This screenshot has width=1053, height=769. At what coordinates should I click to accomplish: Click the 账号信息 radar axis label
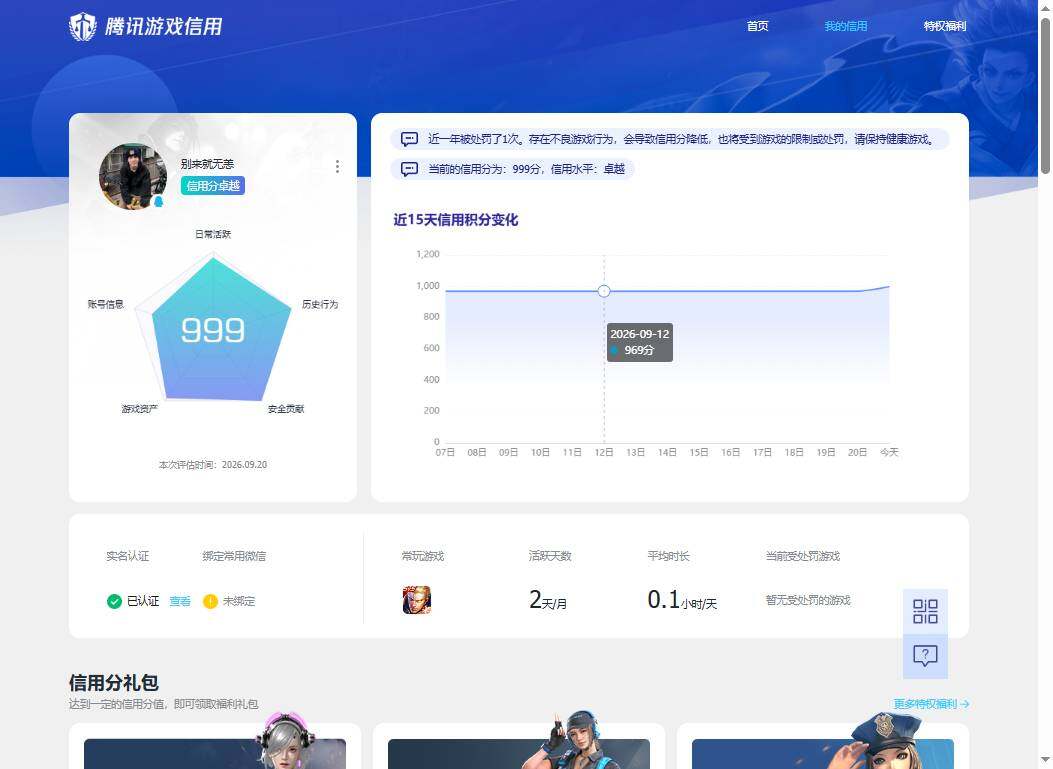pyautogui.click(x=105, y=304)
